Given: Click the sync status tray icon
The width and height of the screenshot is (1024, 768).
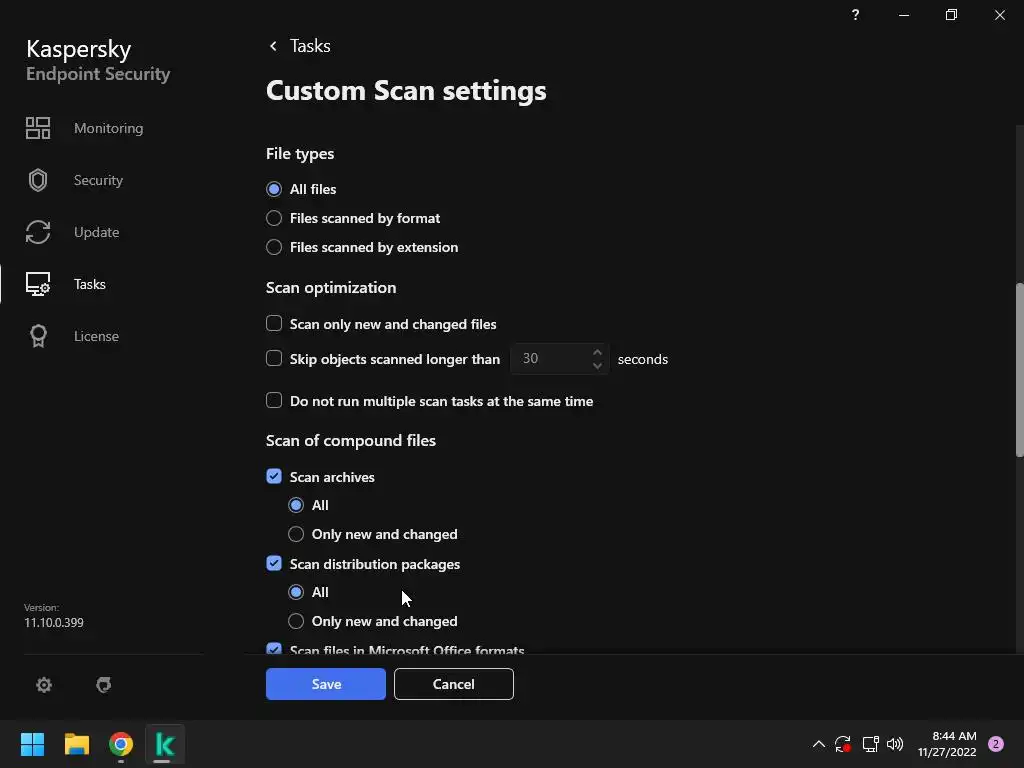Looking at the screenshot, I should 842,744.
